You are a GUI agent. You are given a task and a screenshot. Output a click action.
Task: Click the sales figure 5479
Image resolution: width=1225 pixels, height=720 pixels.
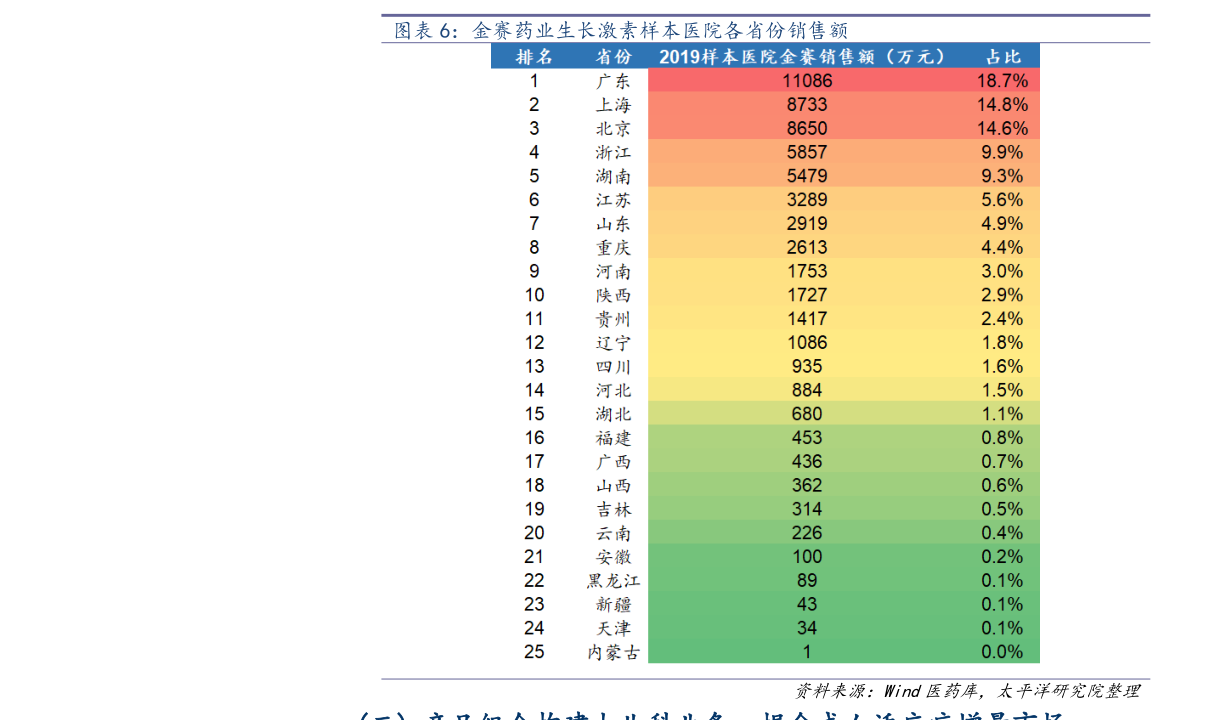(807, 176)
